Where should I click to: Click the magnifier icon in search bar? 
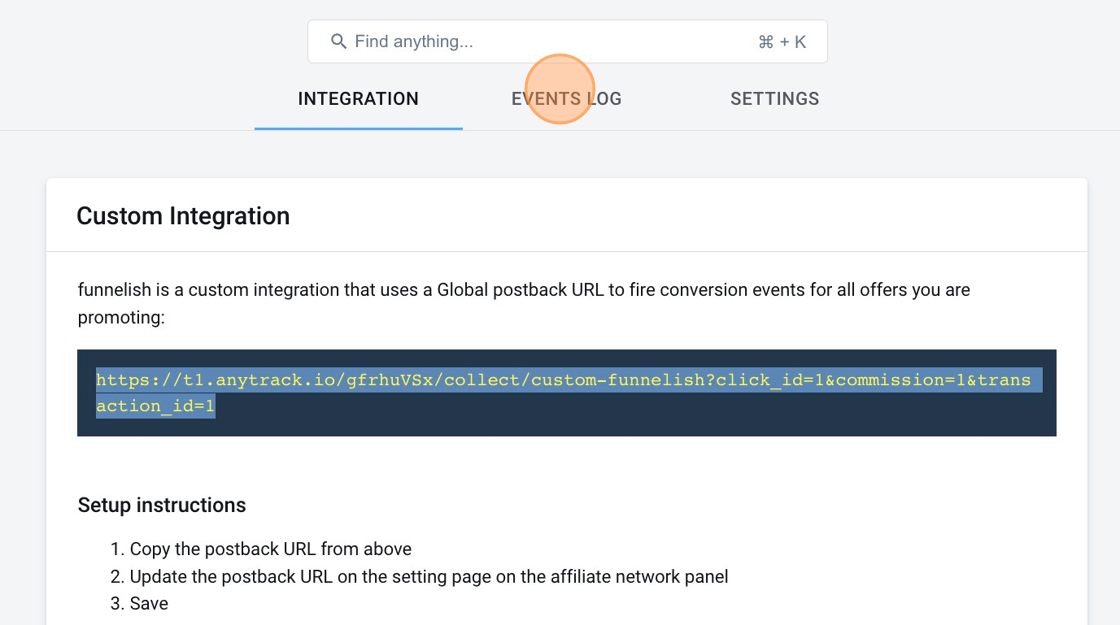339,41
